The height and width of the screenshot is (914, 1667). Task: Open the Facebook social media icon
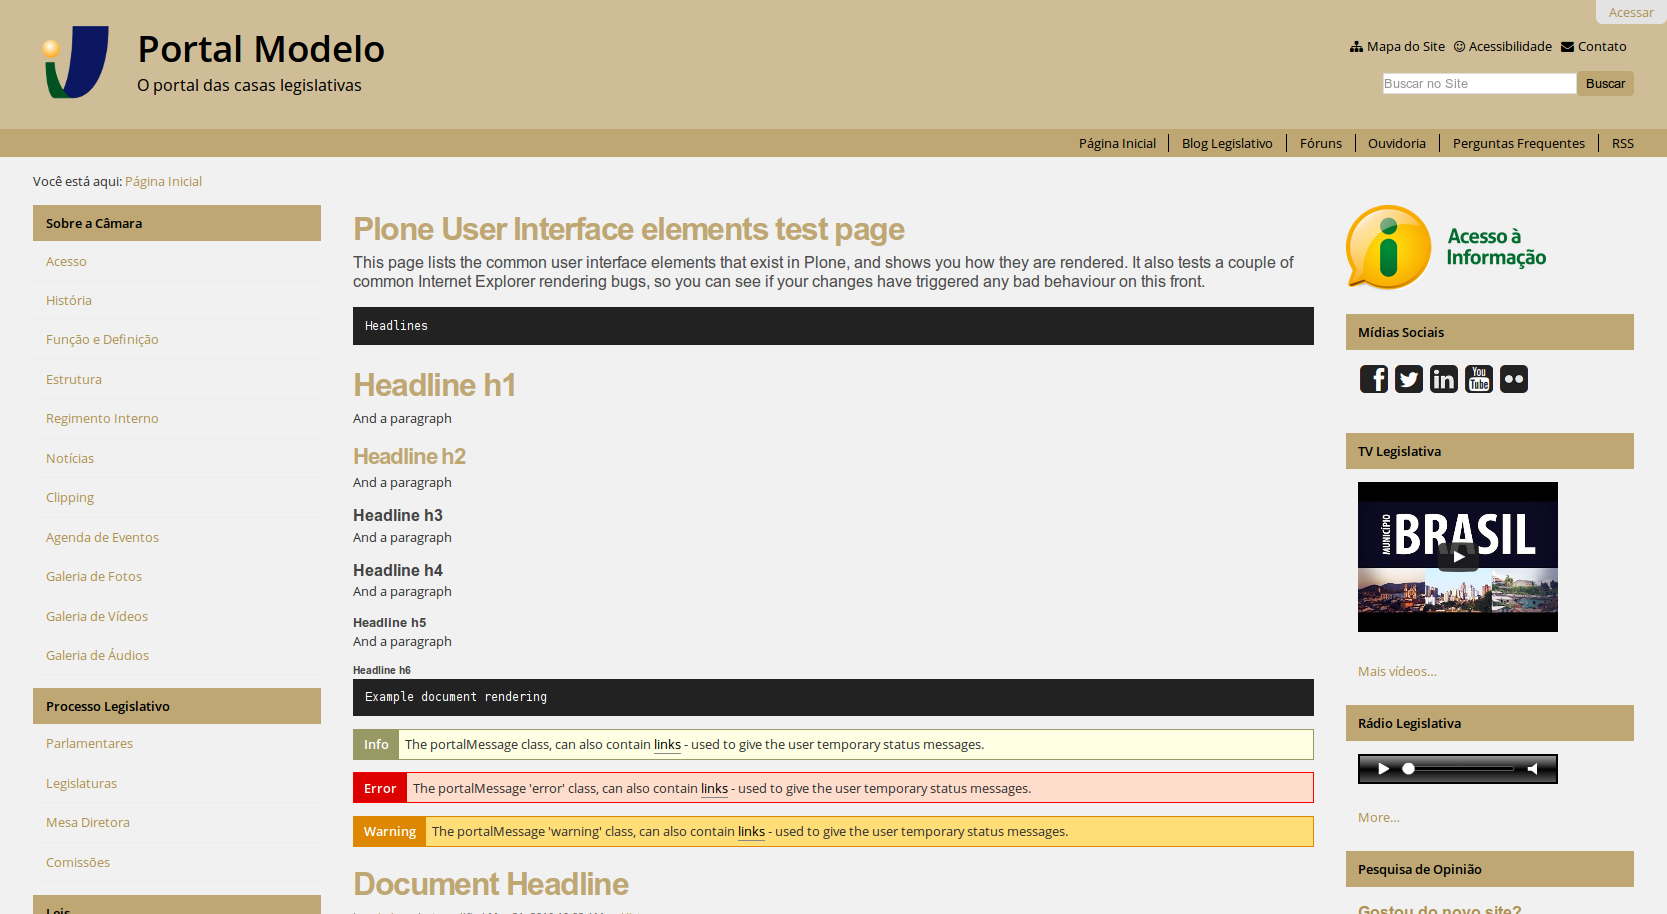[1373, 379]
